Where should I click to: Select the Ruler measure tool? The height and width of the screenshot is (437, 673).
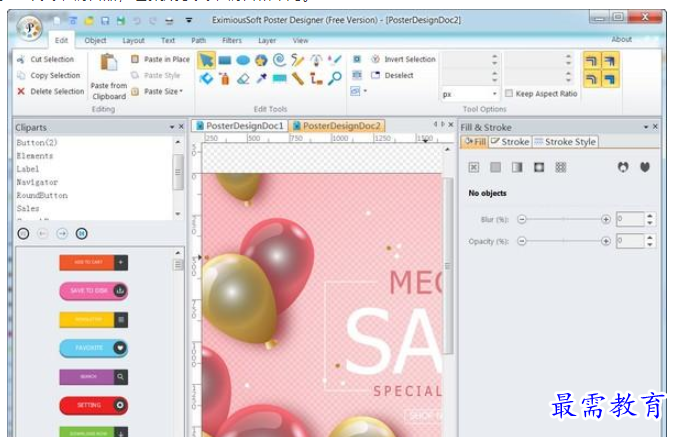coord(297,79)
